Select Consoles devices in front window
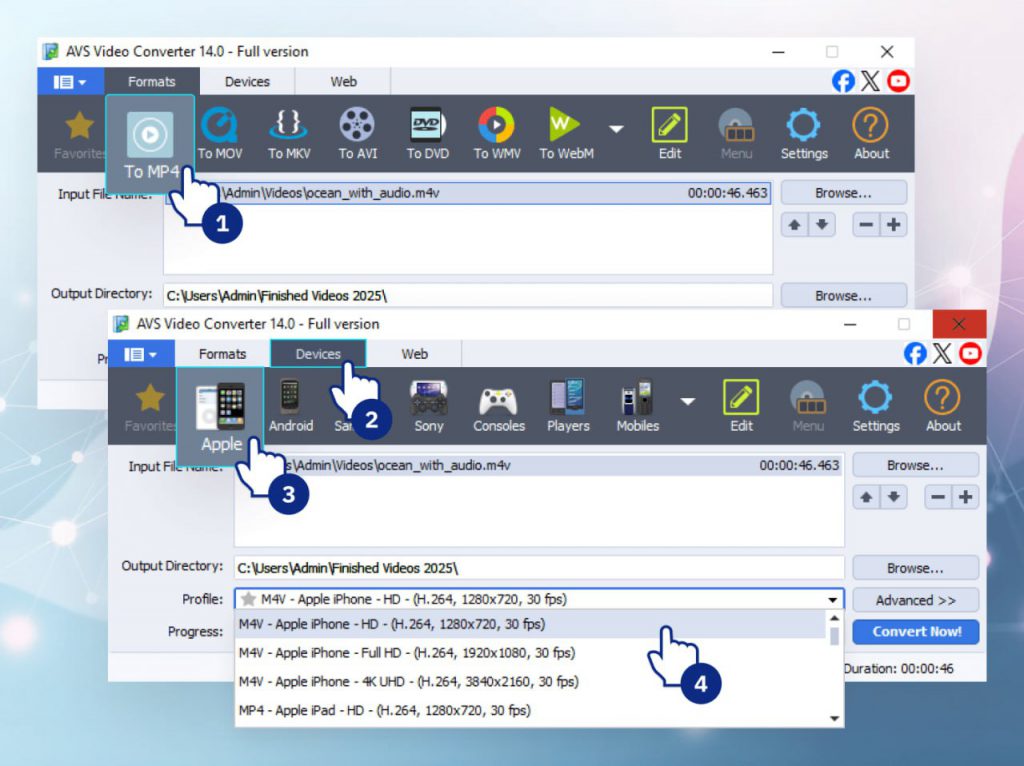Viewport: 1024px width, 766px height. pyautogui.click(x=499, y=406)
